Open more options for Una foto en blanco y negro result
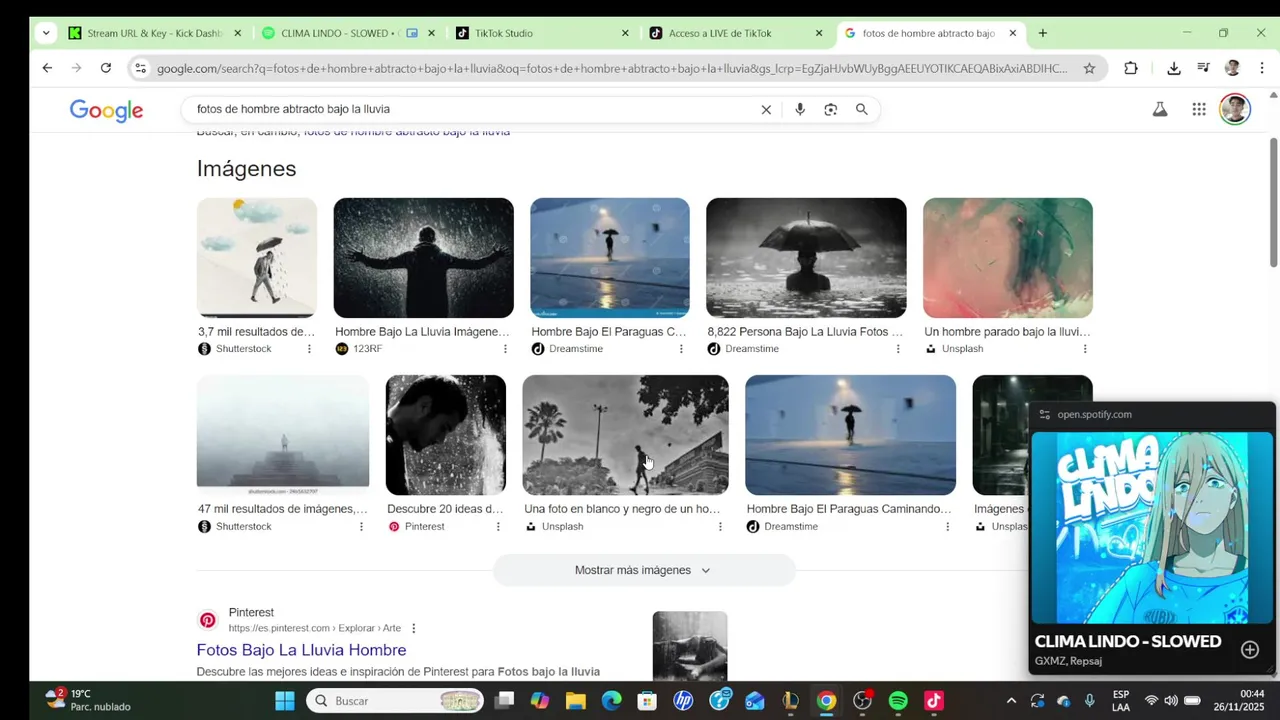The height and width of the screenshot is (720, 1280). (x=720, y=527)
